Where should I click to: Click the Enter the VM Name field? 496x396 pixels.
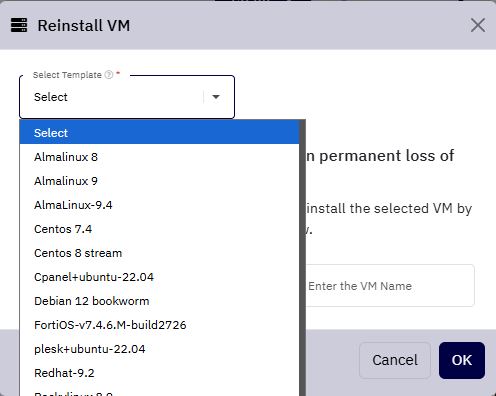pos(390,286)
